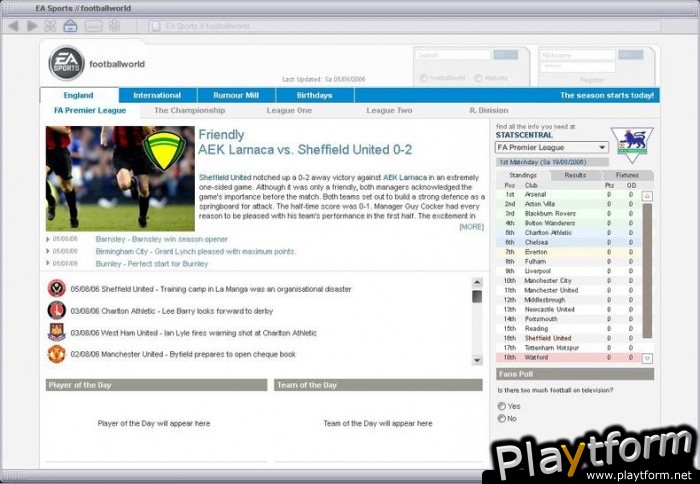Screen dimensions: 700x484
Task: Click the mail envelope toolbar icon
Action: (x=93, y=26)
